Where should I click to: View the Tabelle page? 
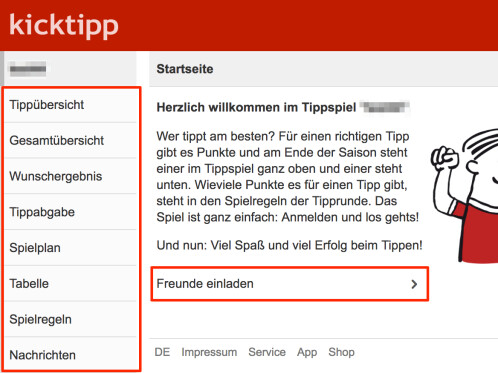pyautogui.click(x=70, y=284)
